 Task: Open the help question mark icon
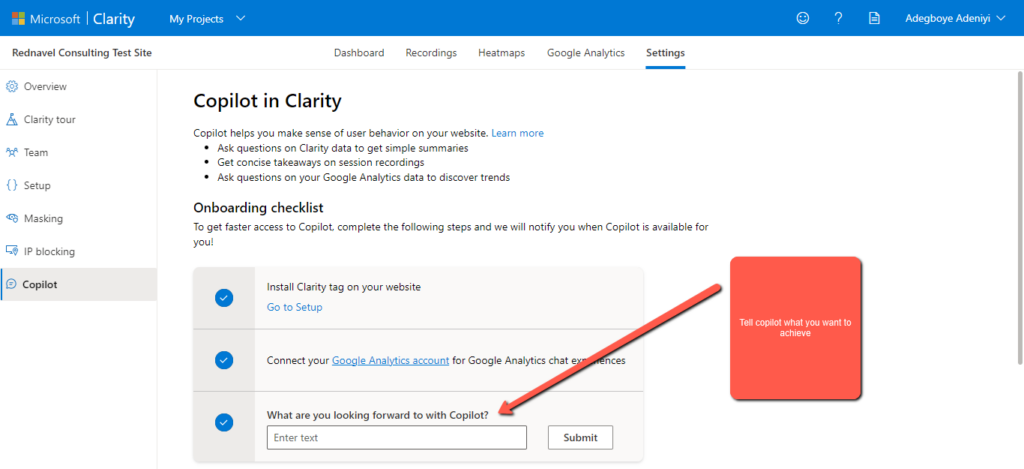[839, 18]
